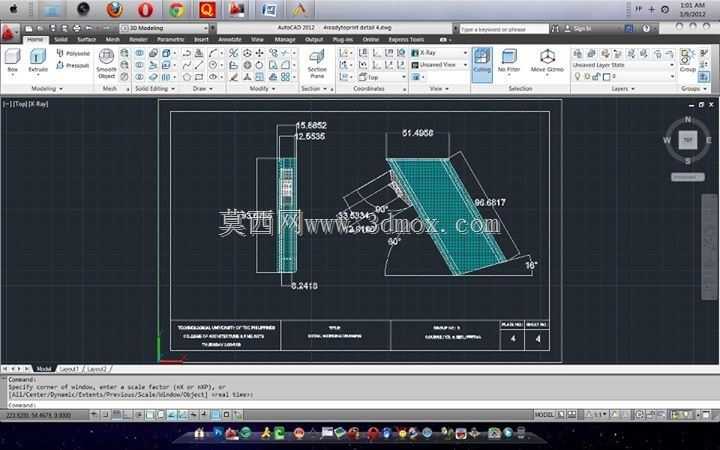Switch to the Mesh ribbon tab
The image size is (720, 450).
[112, 39]
